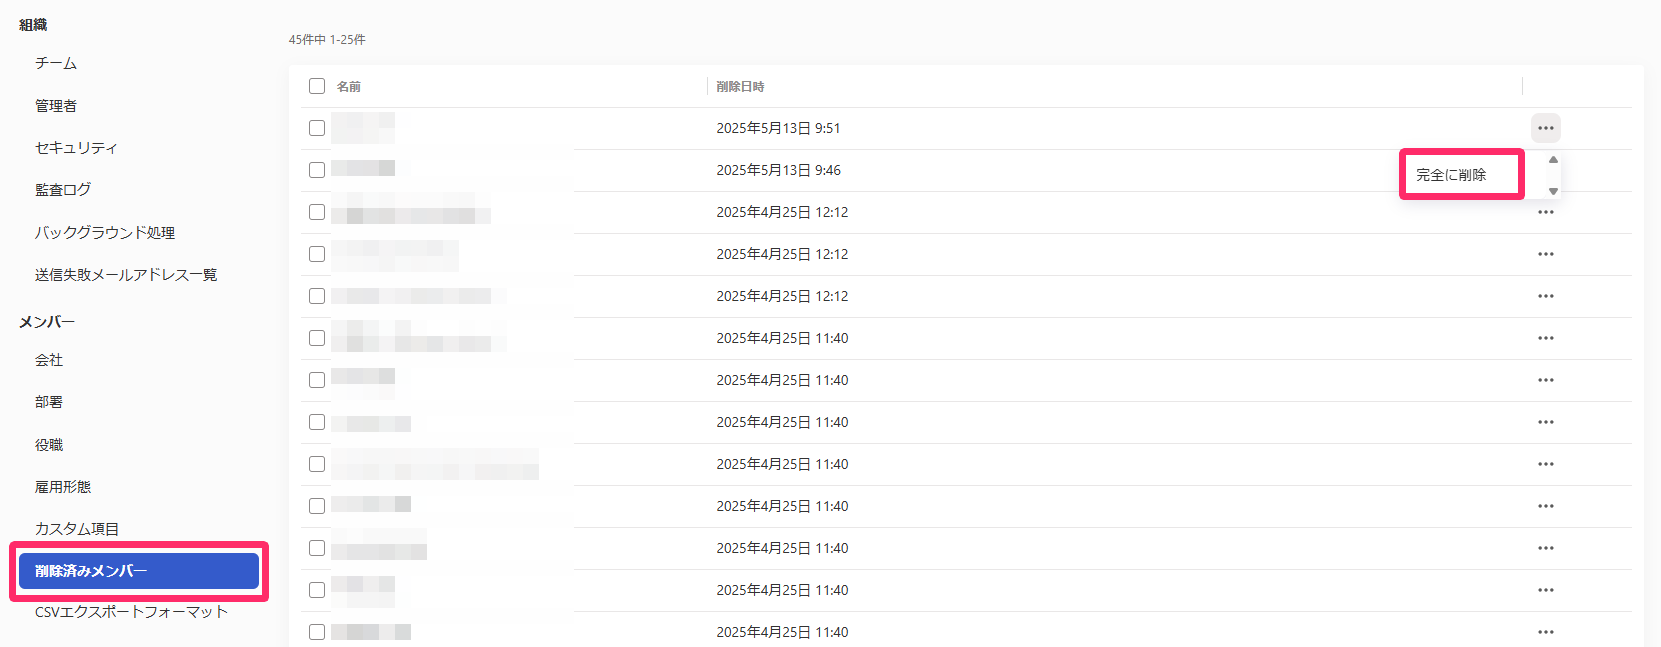This screenshot has height=647, width=1661.
Task: Sort by the 削除日時 column header
Action: (x=740, y=87)
